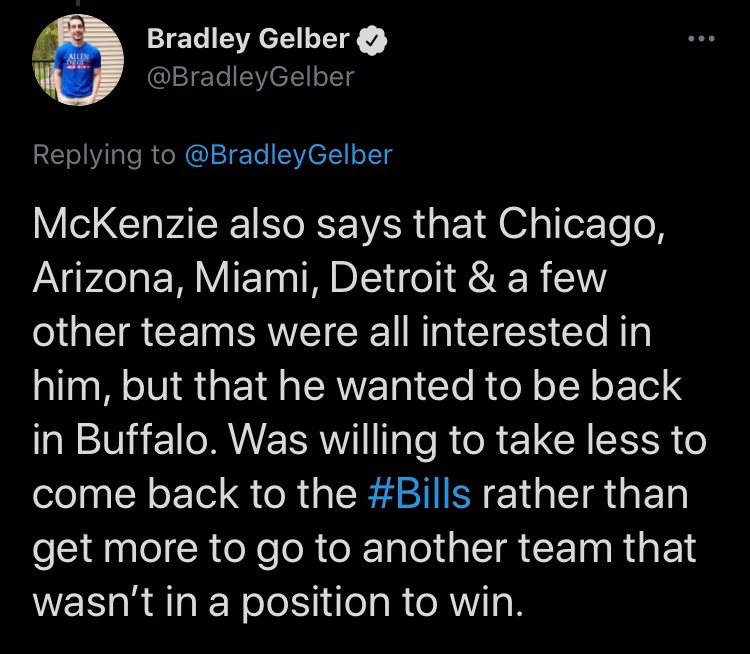Click the gray 'Replying to' label

[104, 155]
